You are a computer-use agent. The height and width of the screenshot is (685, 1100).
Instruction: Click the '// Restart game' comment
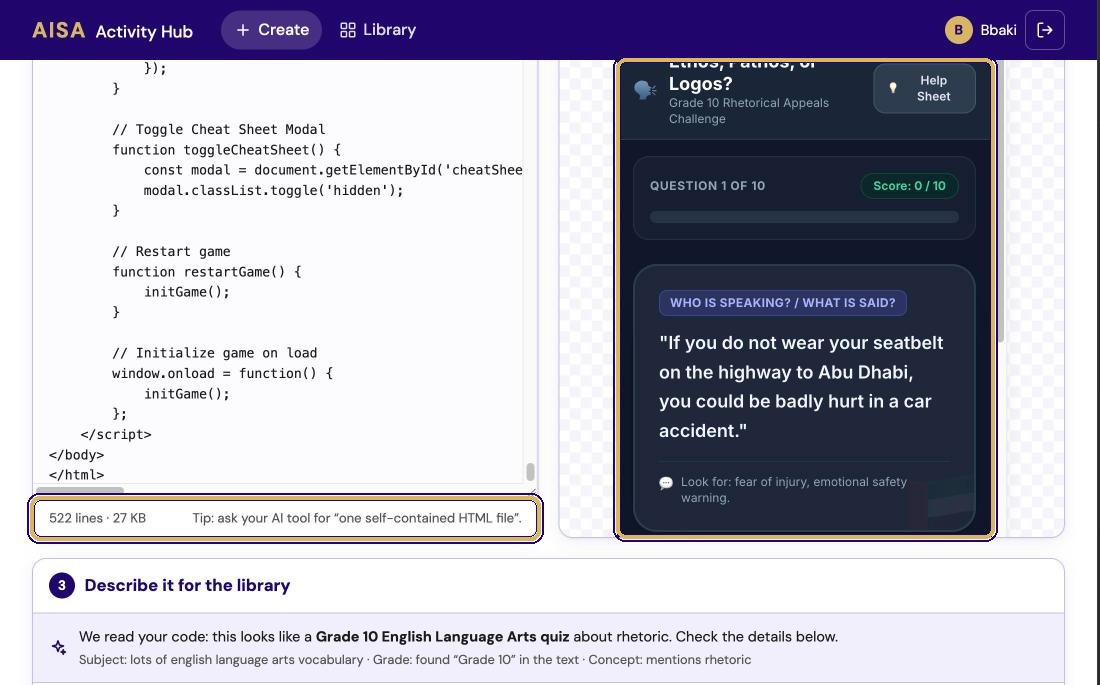(x=171, y=251)
